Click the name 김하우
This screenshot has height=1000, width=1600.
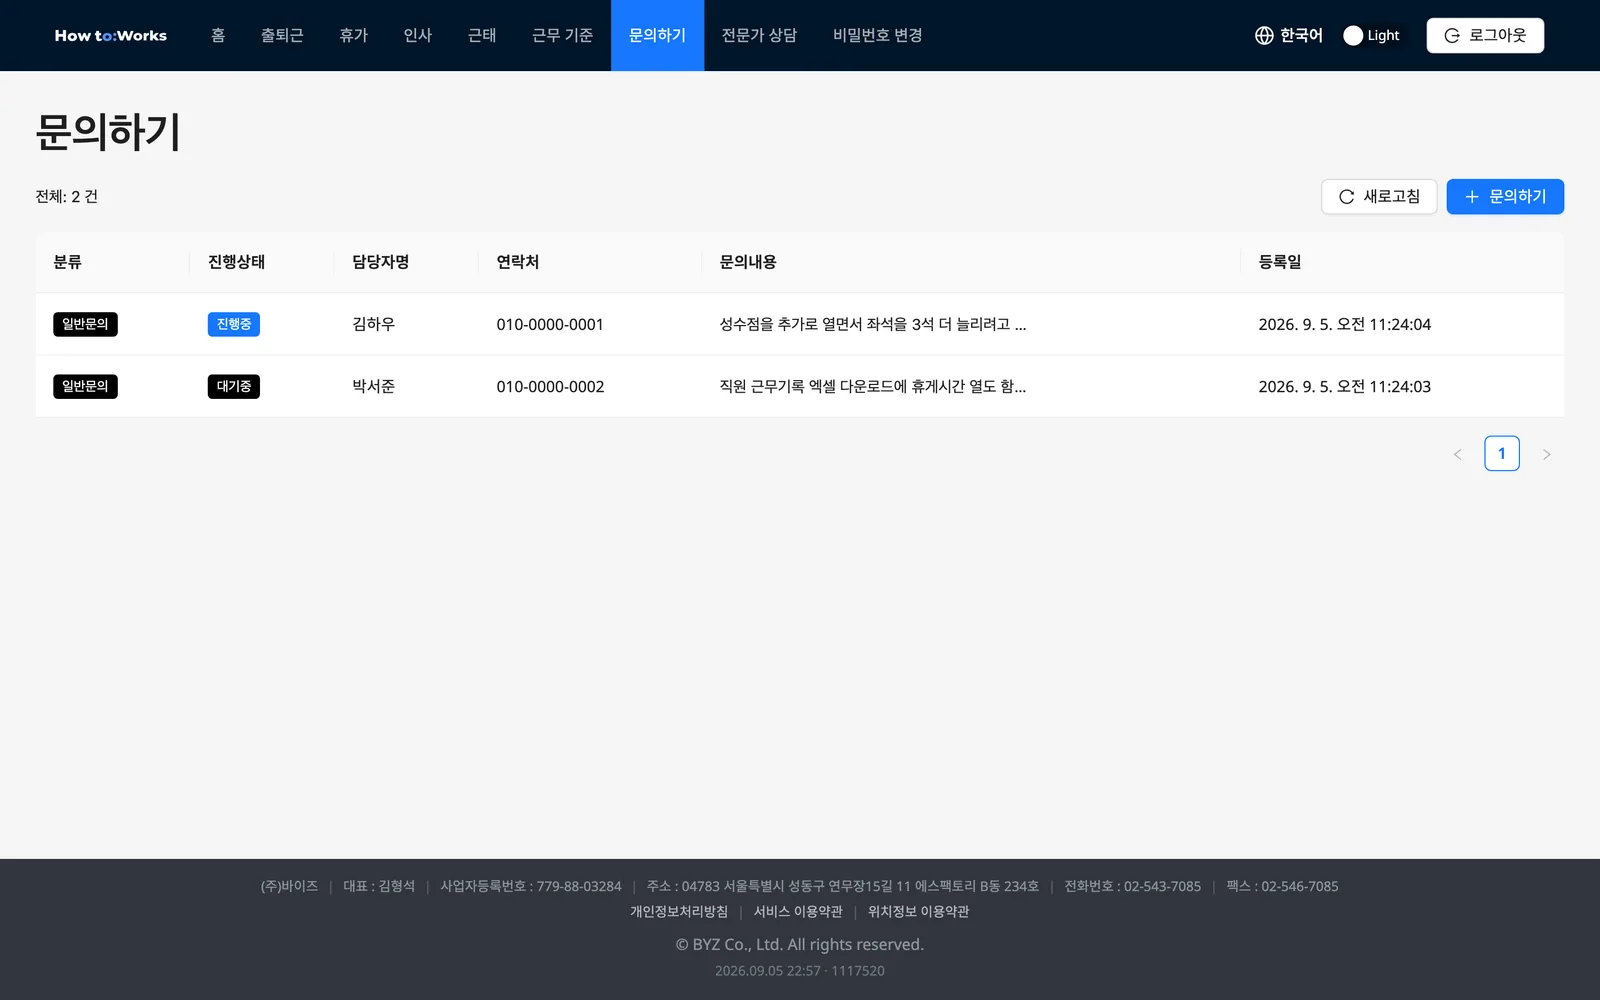[x=374, y=324]
